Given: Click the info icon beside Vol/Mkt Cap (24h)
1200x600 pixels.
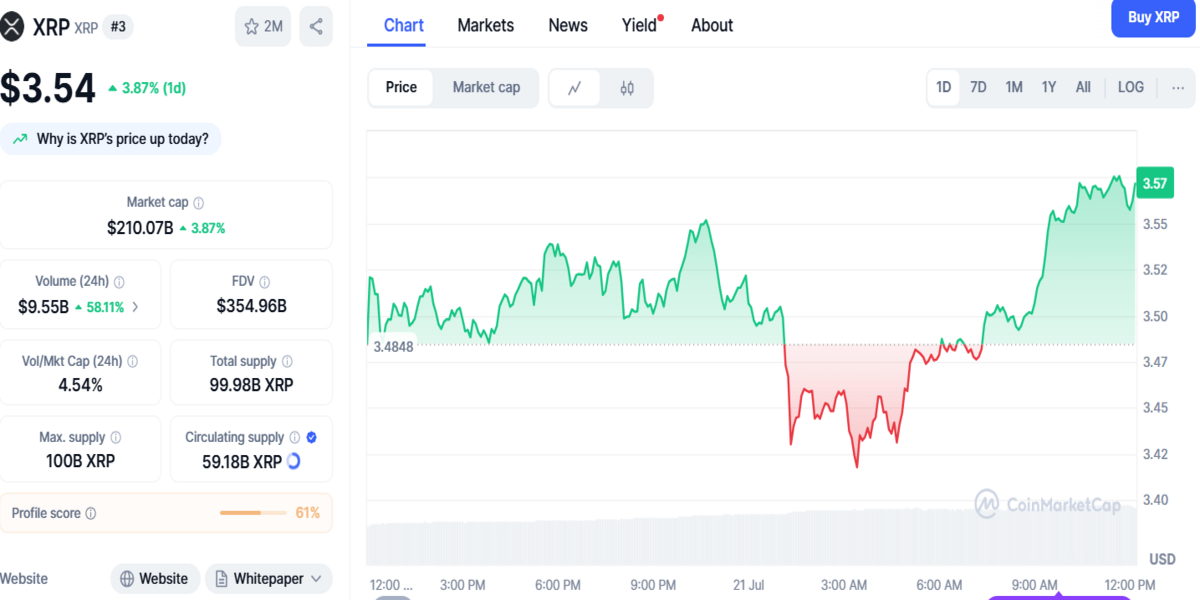Looking at the screenshot, I should [132, 362].
